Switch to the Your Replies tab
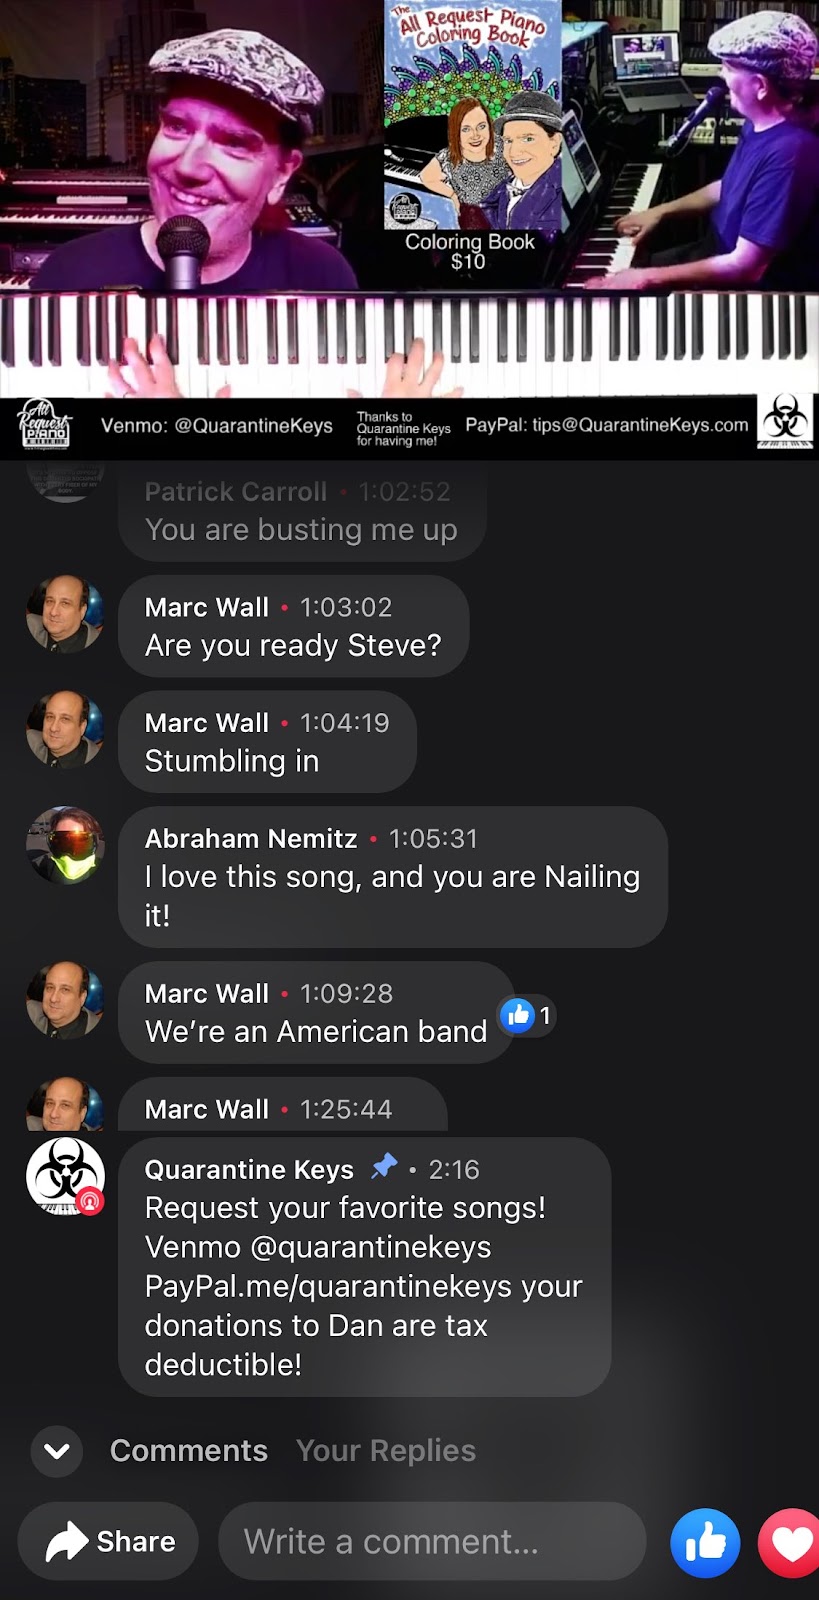819x1600 pixels. coord(386,1451)
